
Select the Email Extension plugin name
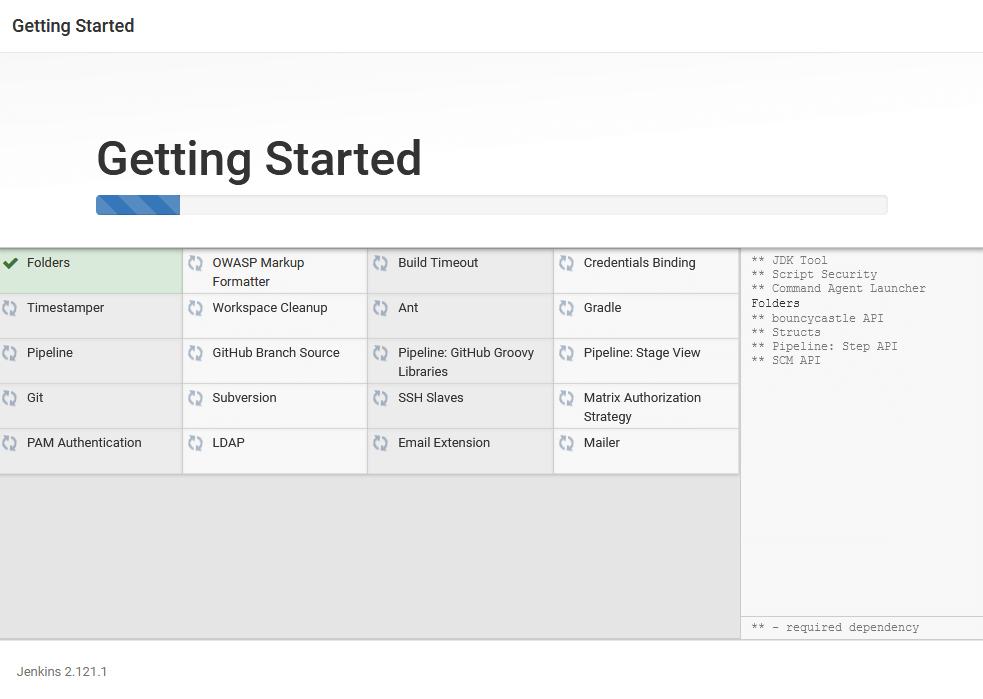point(444,443)
